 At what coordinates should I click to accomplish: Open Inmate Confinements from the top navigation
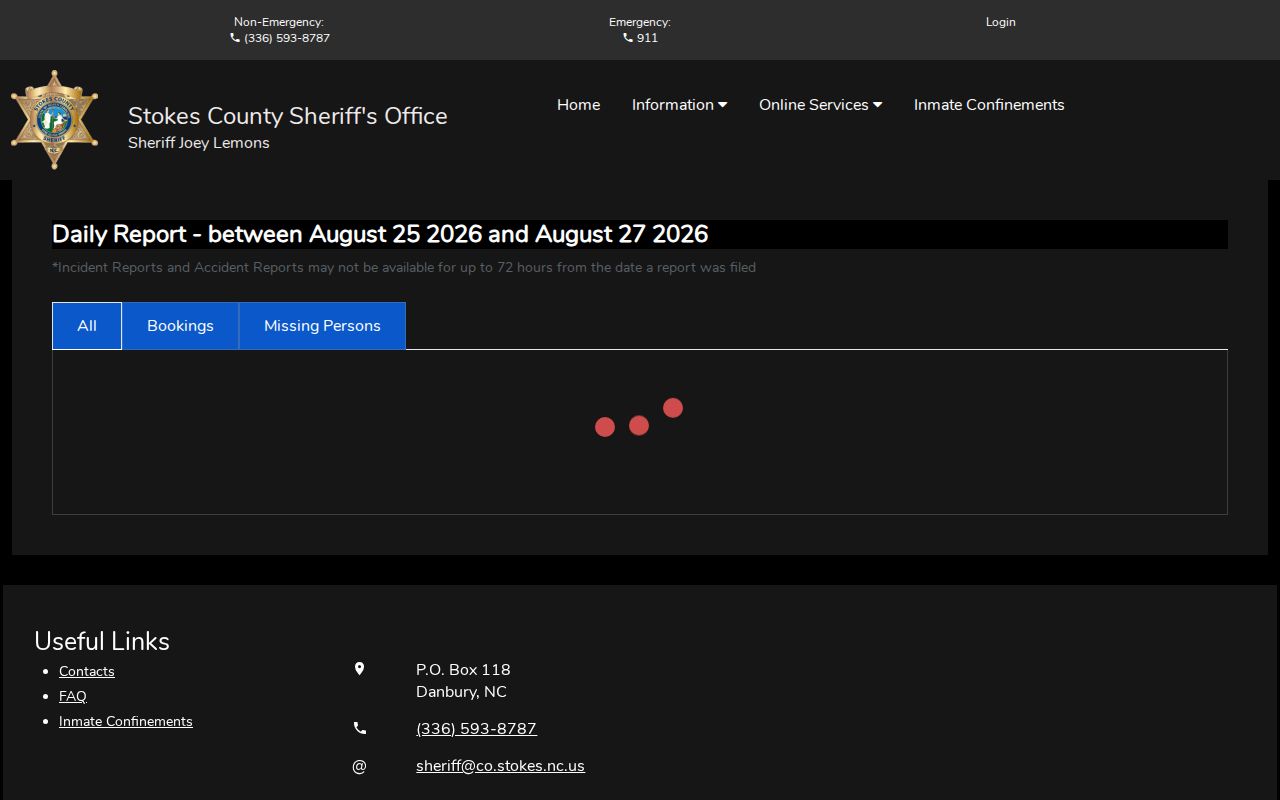(x=989, y=105)
